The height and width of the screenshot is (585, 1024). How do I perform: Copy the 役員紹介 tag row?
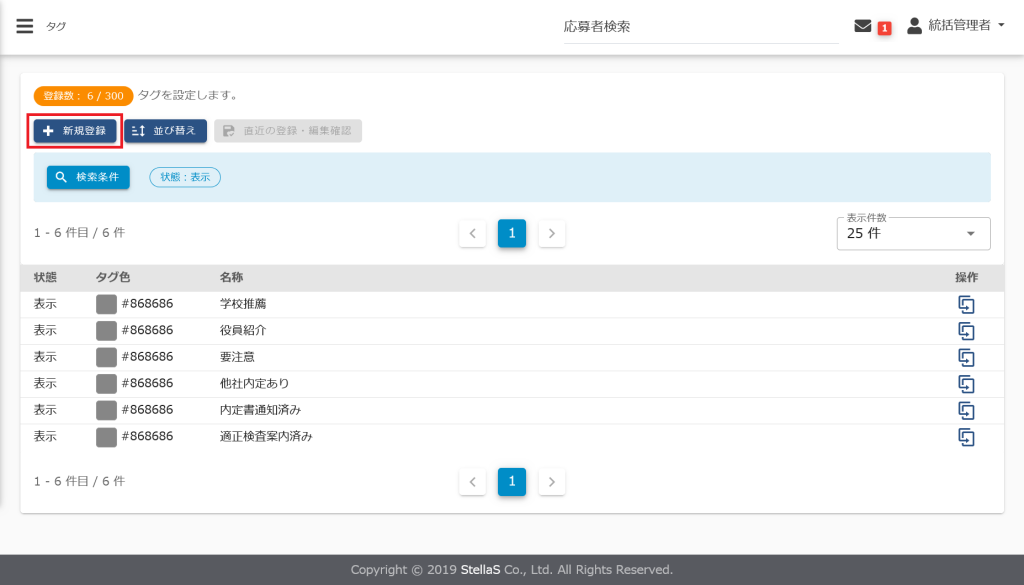(x=966, y=331)
